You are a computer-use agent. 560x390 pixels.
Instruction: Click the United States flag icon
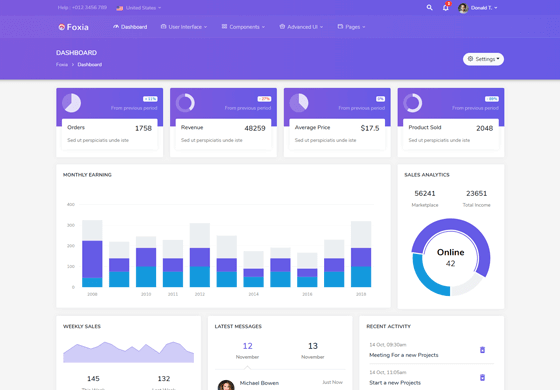click(x=120, y=8)
